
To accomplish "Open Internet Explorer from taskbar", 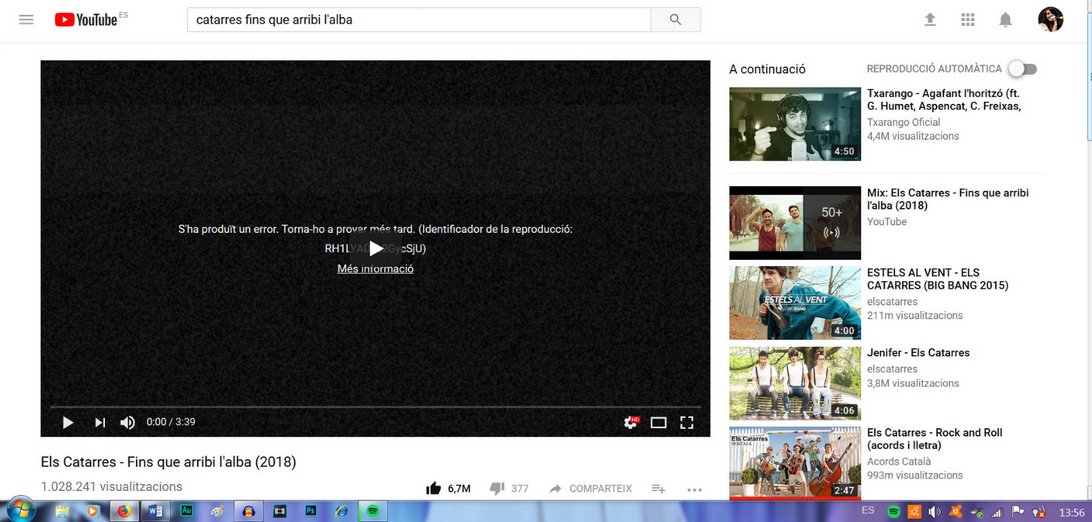I will [342, 511].
